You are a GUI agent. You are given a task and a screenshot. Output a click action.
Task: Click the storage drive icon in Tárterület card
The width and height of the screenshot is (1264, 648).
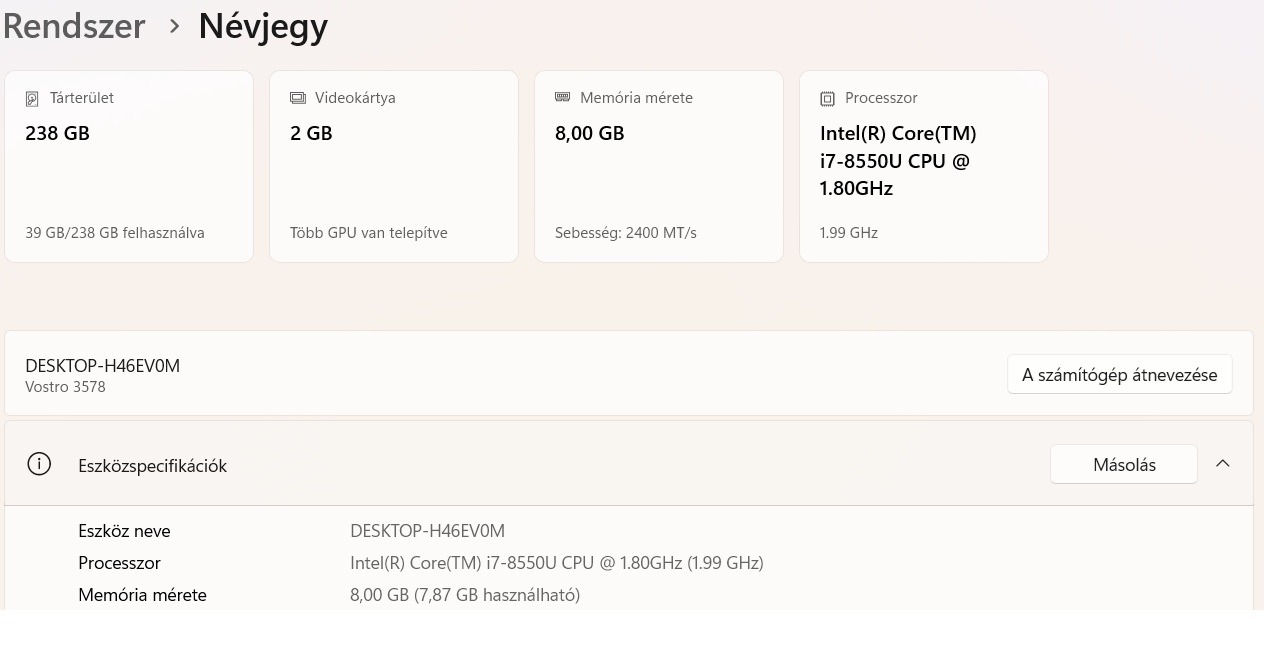(x=32, y=98)
